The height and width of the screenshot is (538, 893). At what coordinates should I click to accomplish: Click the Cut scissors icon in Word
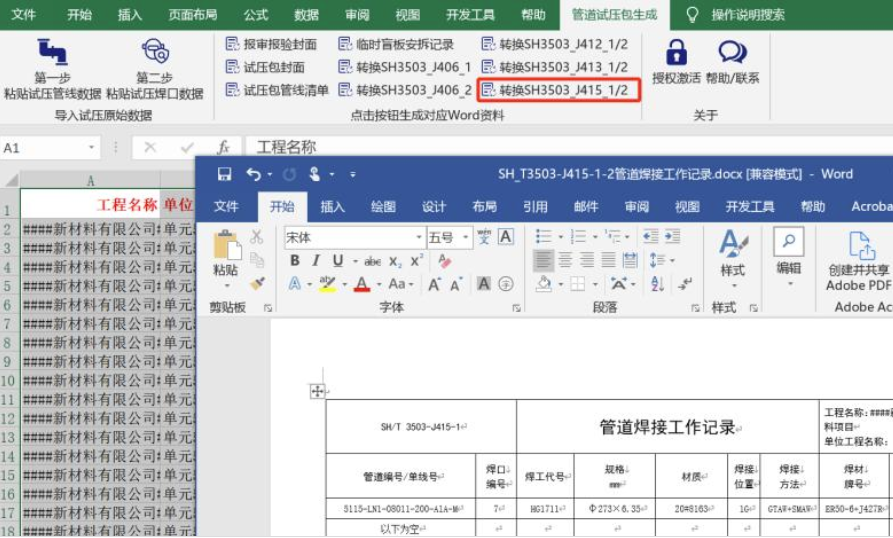click(257, 237)
